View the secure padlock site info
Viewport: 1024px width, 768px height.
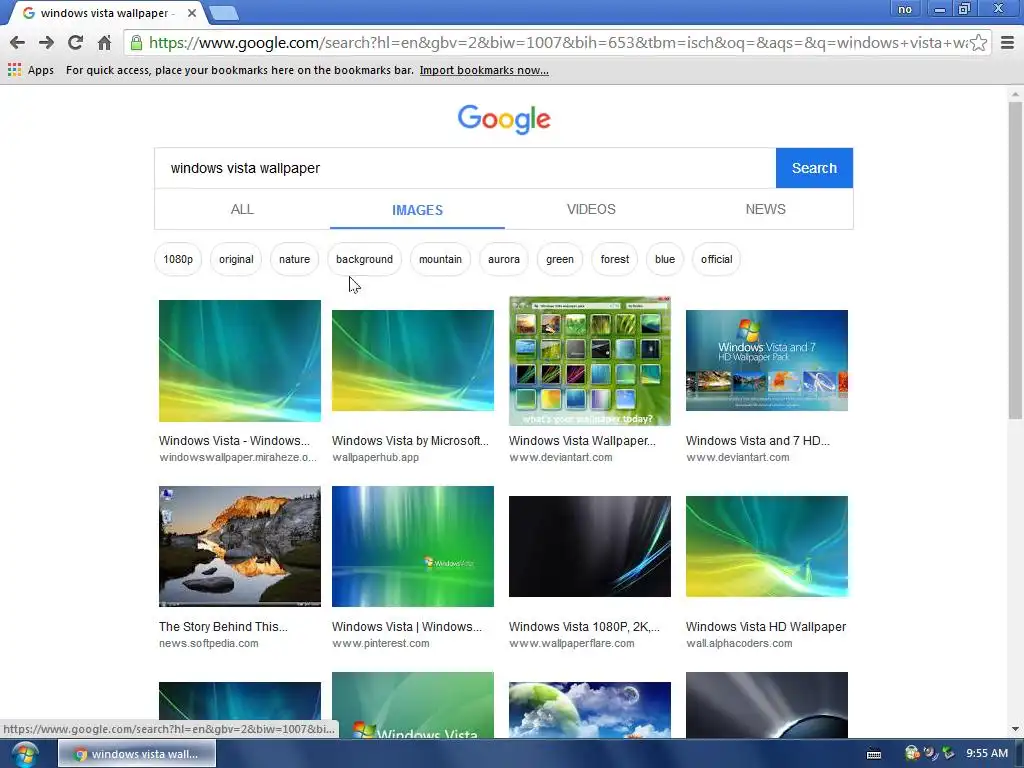click(136, 43)
